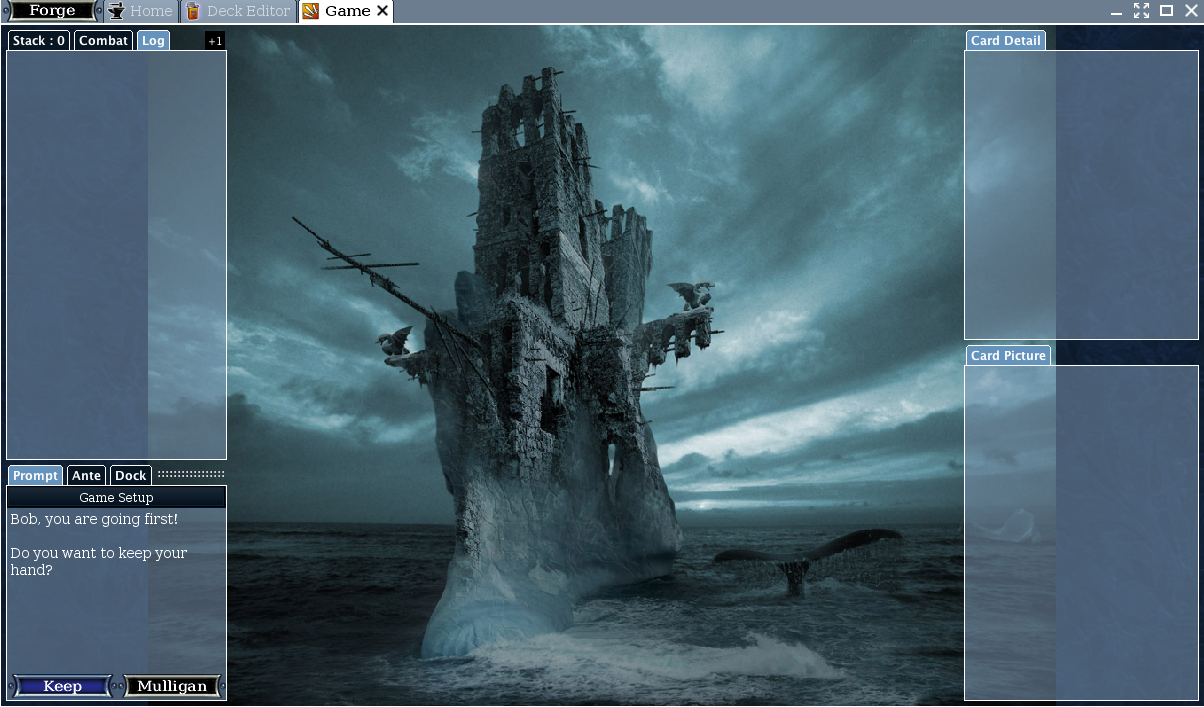Open the Log panel tab
The width and height of the screenshot is (1204, 707).
click(153, 41)
